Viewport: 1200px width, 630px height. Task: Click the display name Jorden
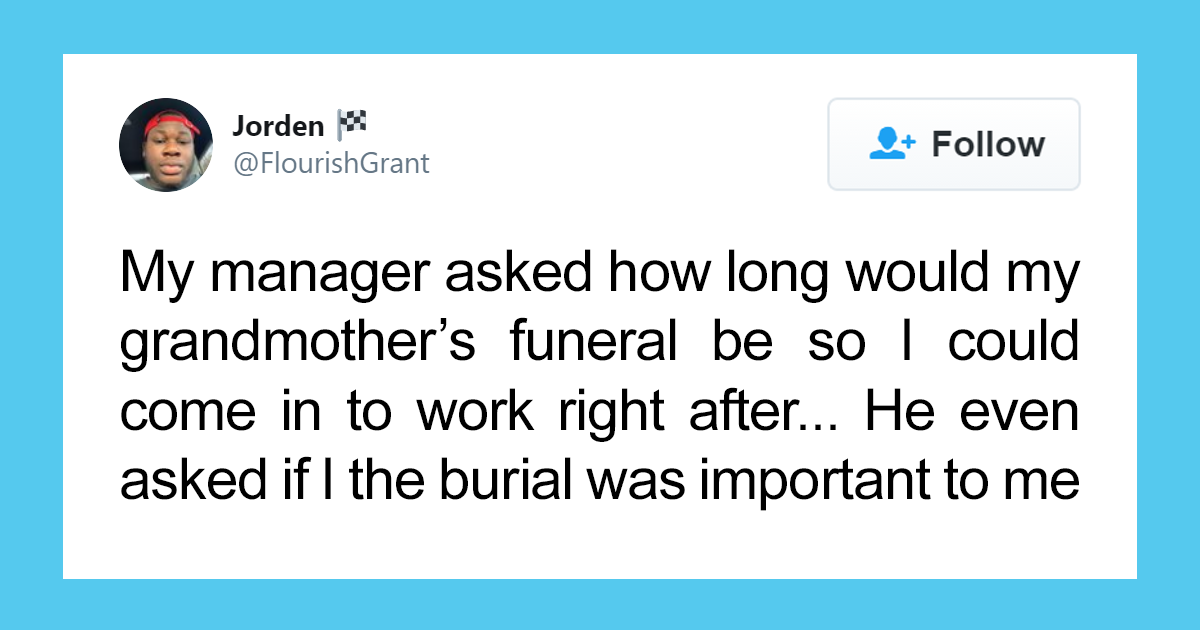(x=278, y=127)
